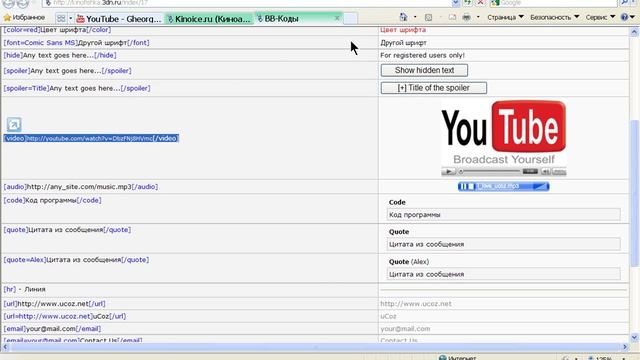Click the Read Mail icon
Viewport: 640px width, 360px height.
coord(452,17)
